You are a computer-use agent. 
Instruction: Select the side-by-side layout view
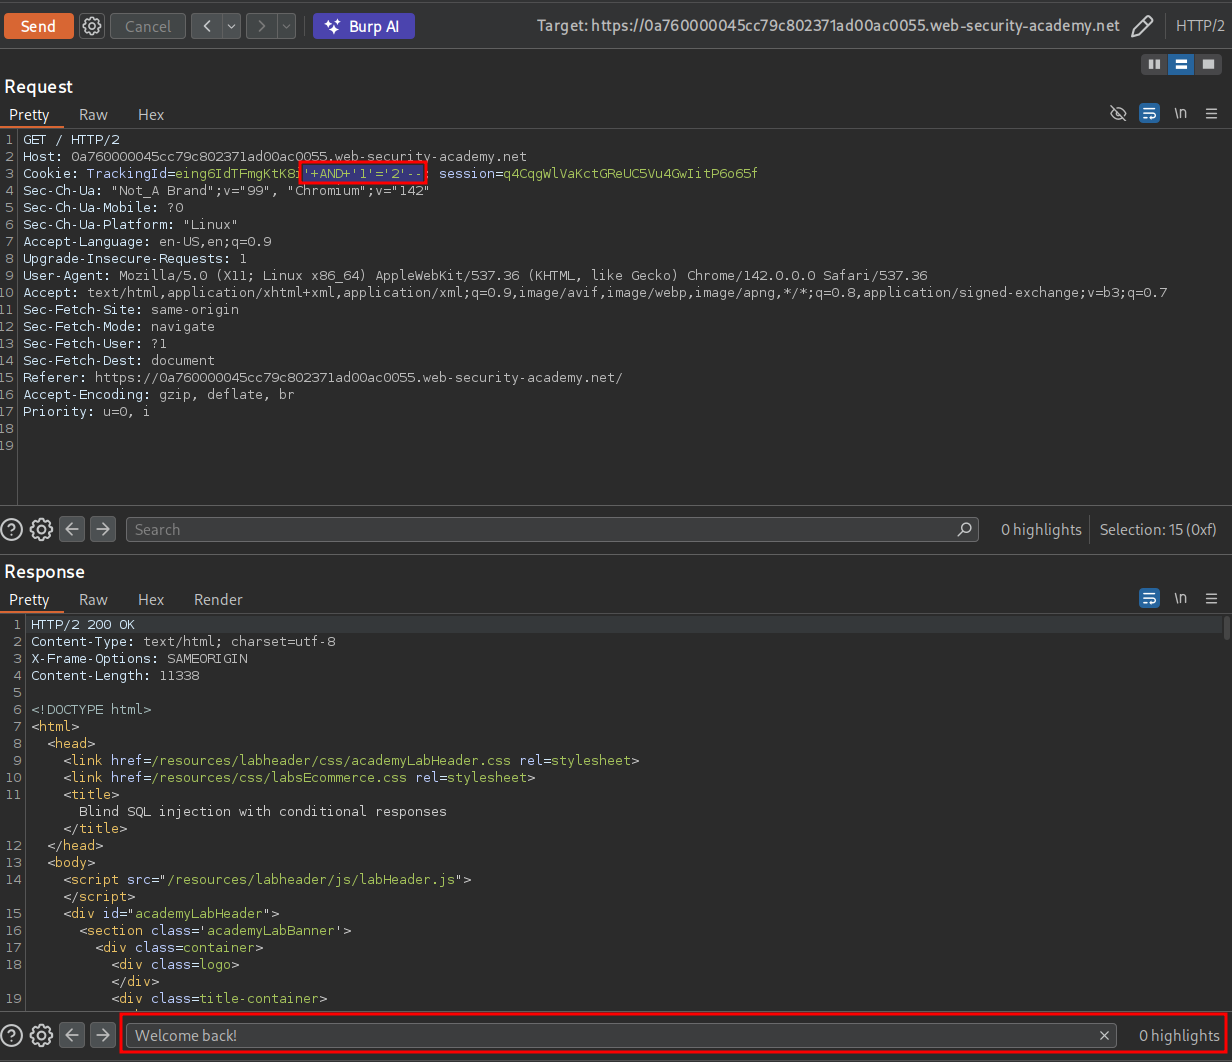(1154, 64)
